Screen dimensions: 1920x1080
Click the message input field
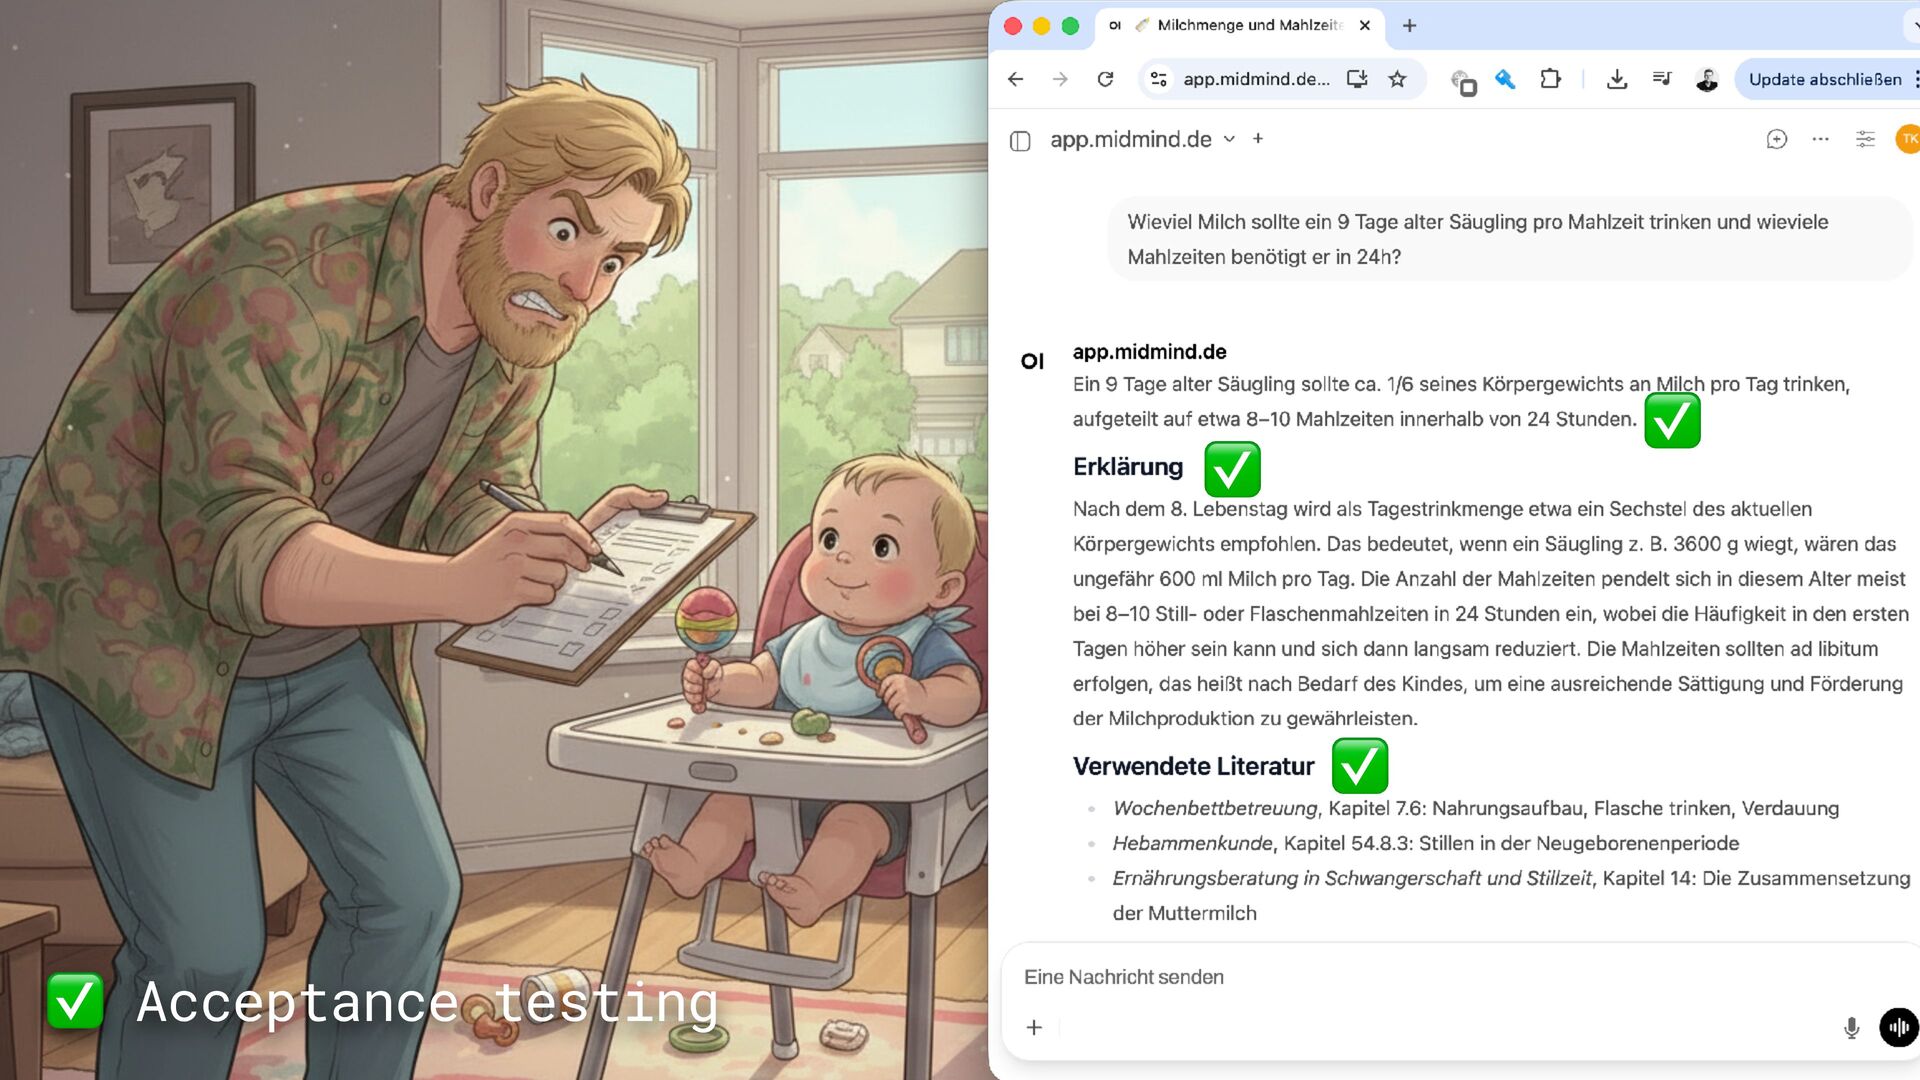1440,977
